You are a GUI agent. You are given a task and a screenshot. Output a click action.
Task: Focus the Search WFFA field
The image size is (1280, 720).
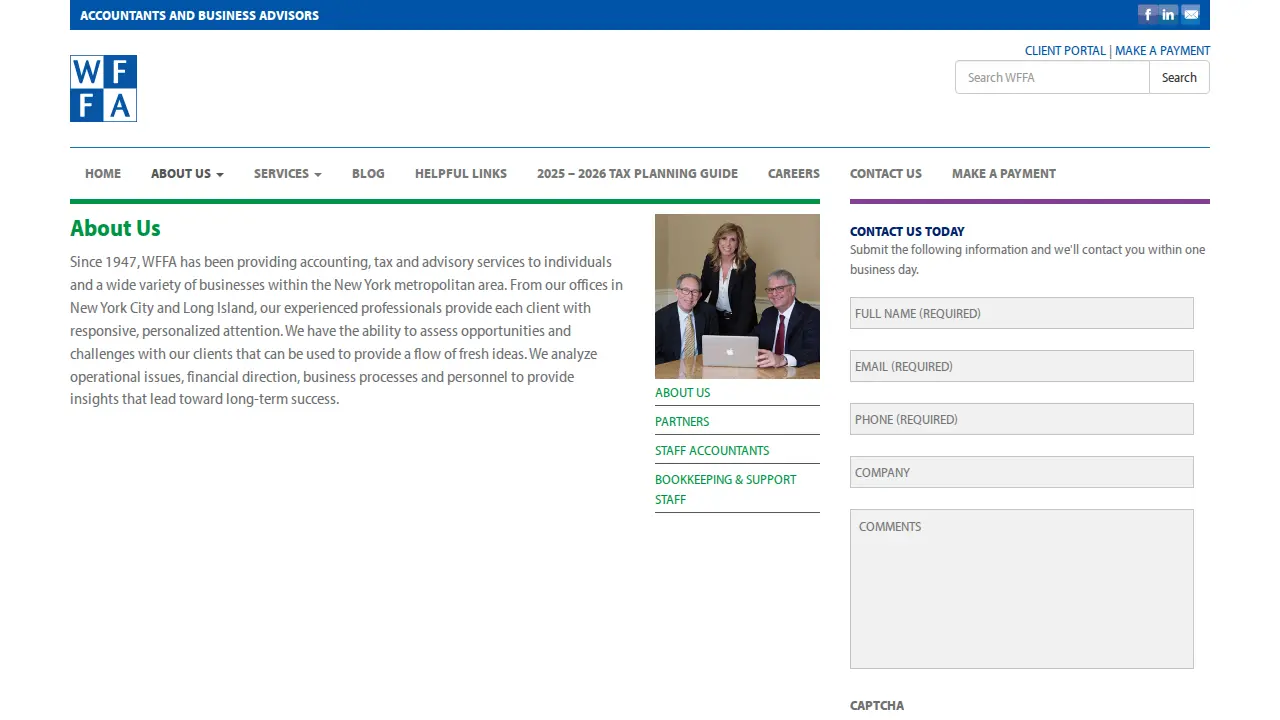point(1052,77)
